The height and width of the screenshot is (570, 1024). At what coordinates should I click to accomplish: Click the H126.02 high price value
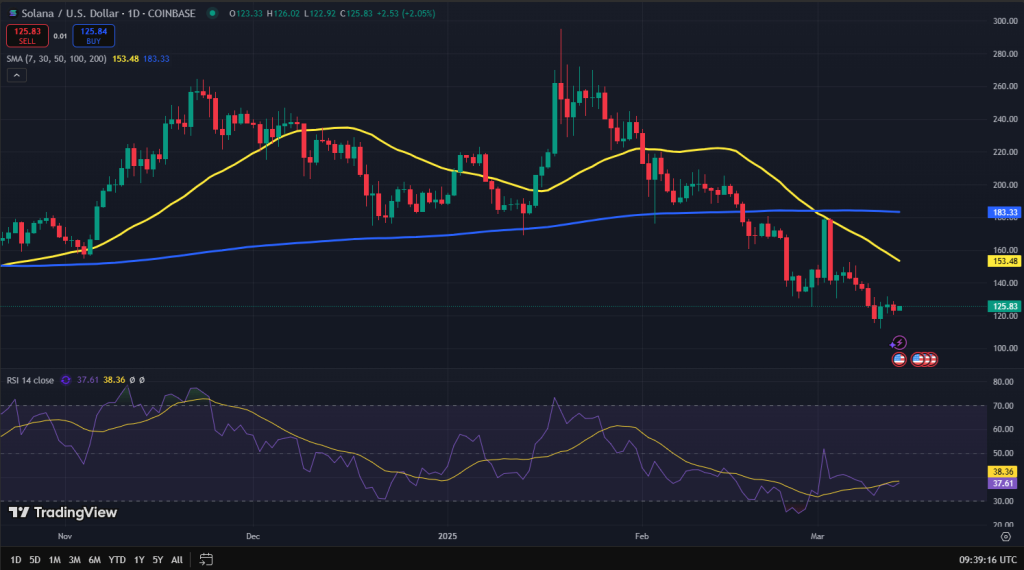click(283, 13)
